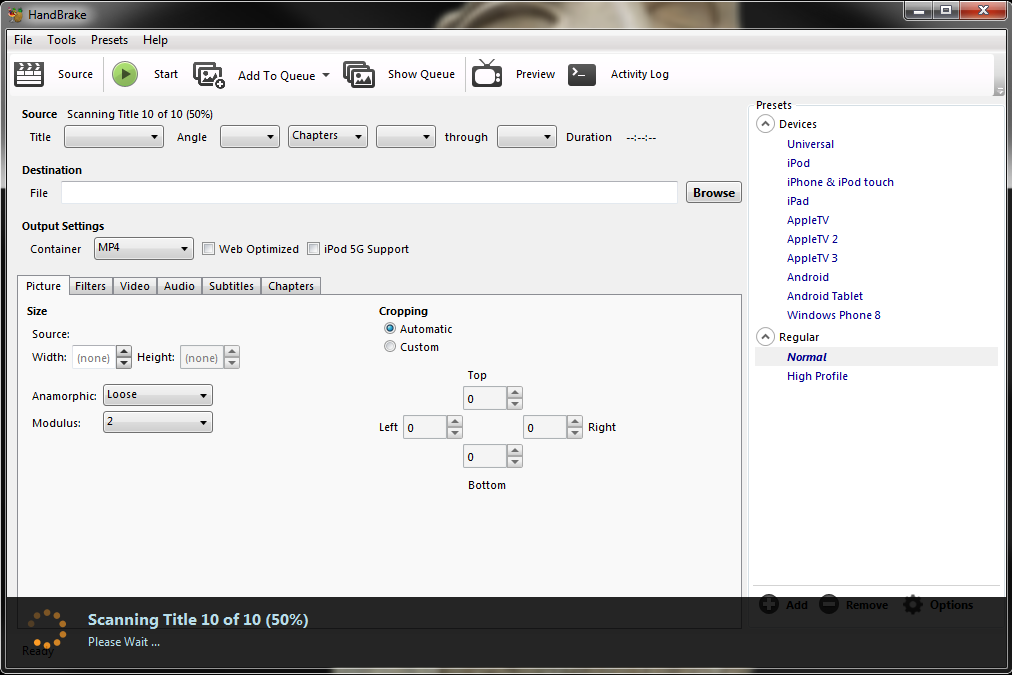1012x675 pixels.
Task: Switch to the Subtitles tab
Action: click(x=231, y=286)
